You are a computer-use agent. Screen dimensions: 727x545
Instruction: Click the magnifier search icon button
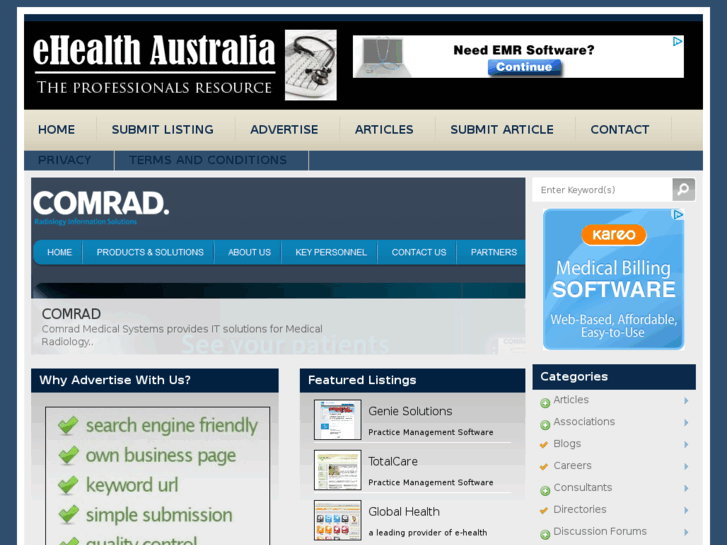pos(683,189)
